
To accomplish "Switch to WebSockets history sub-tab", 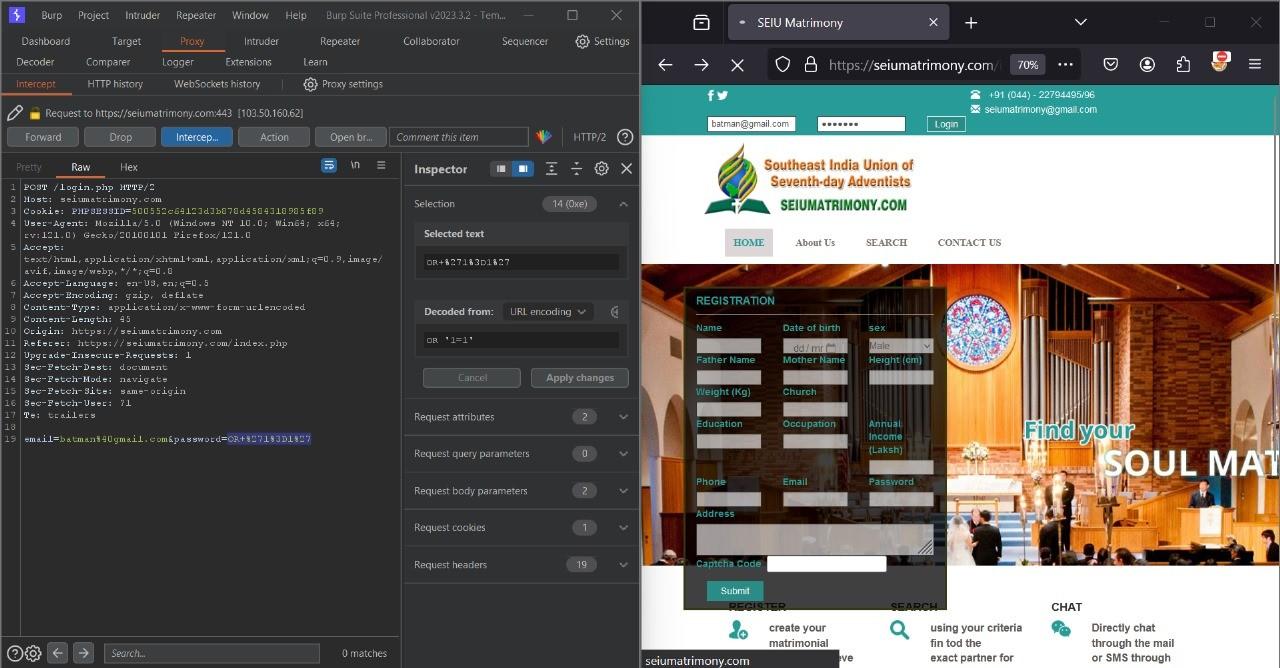I will point(217,84).
